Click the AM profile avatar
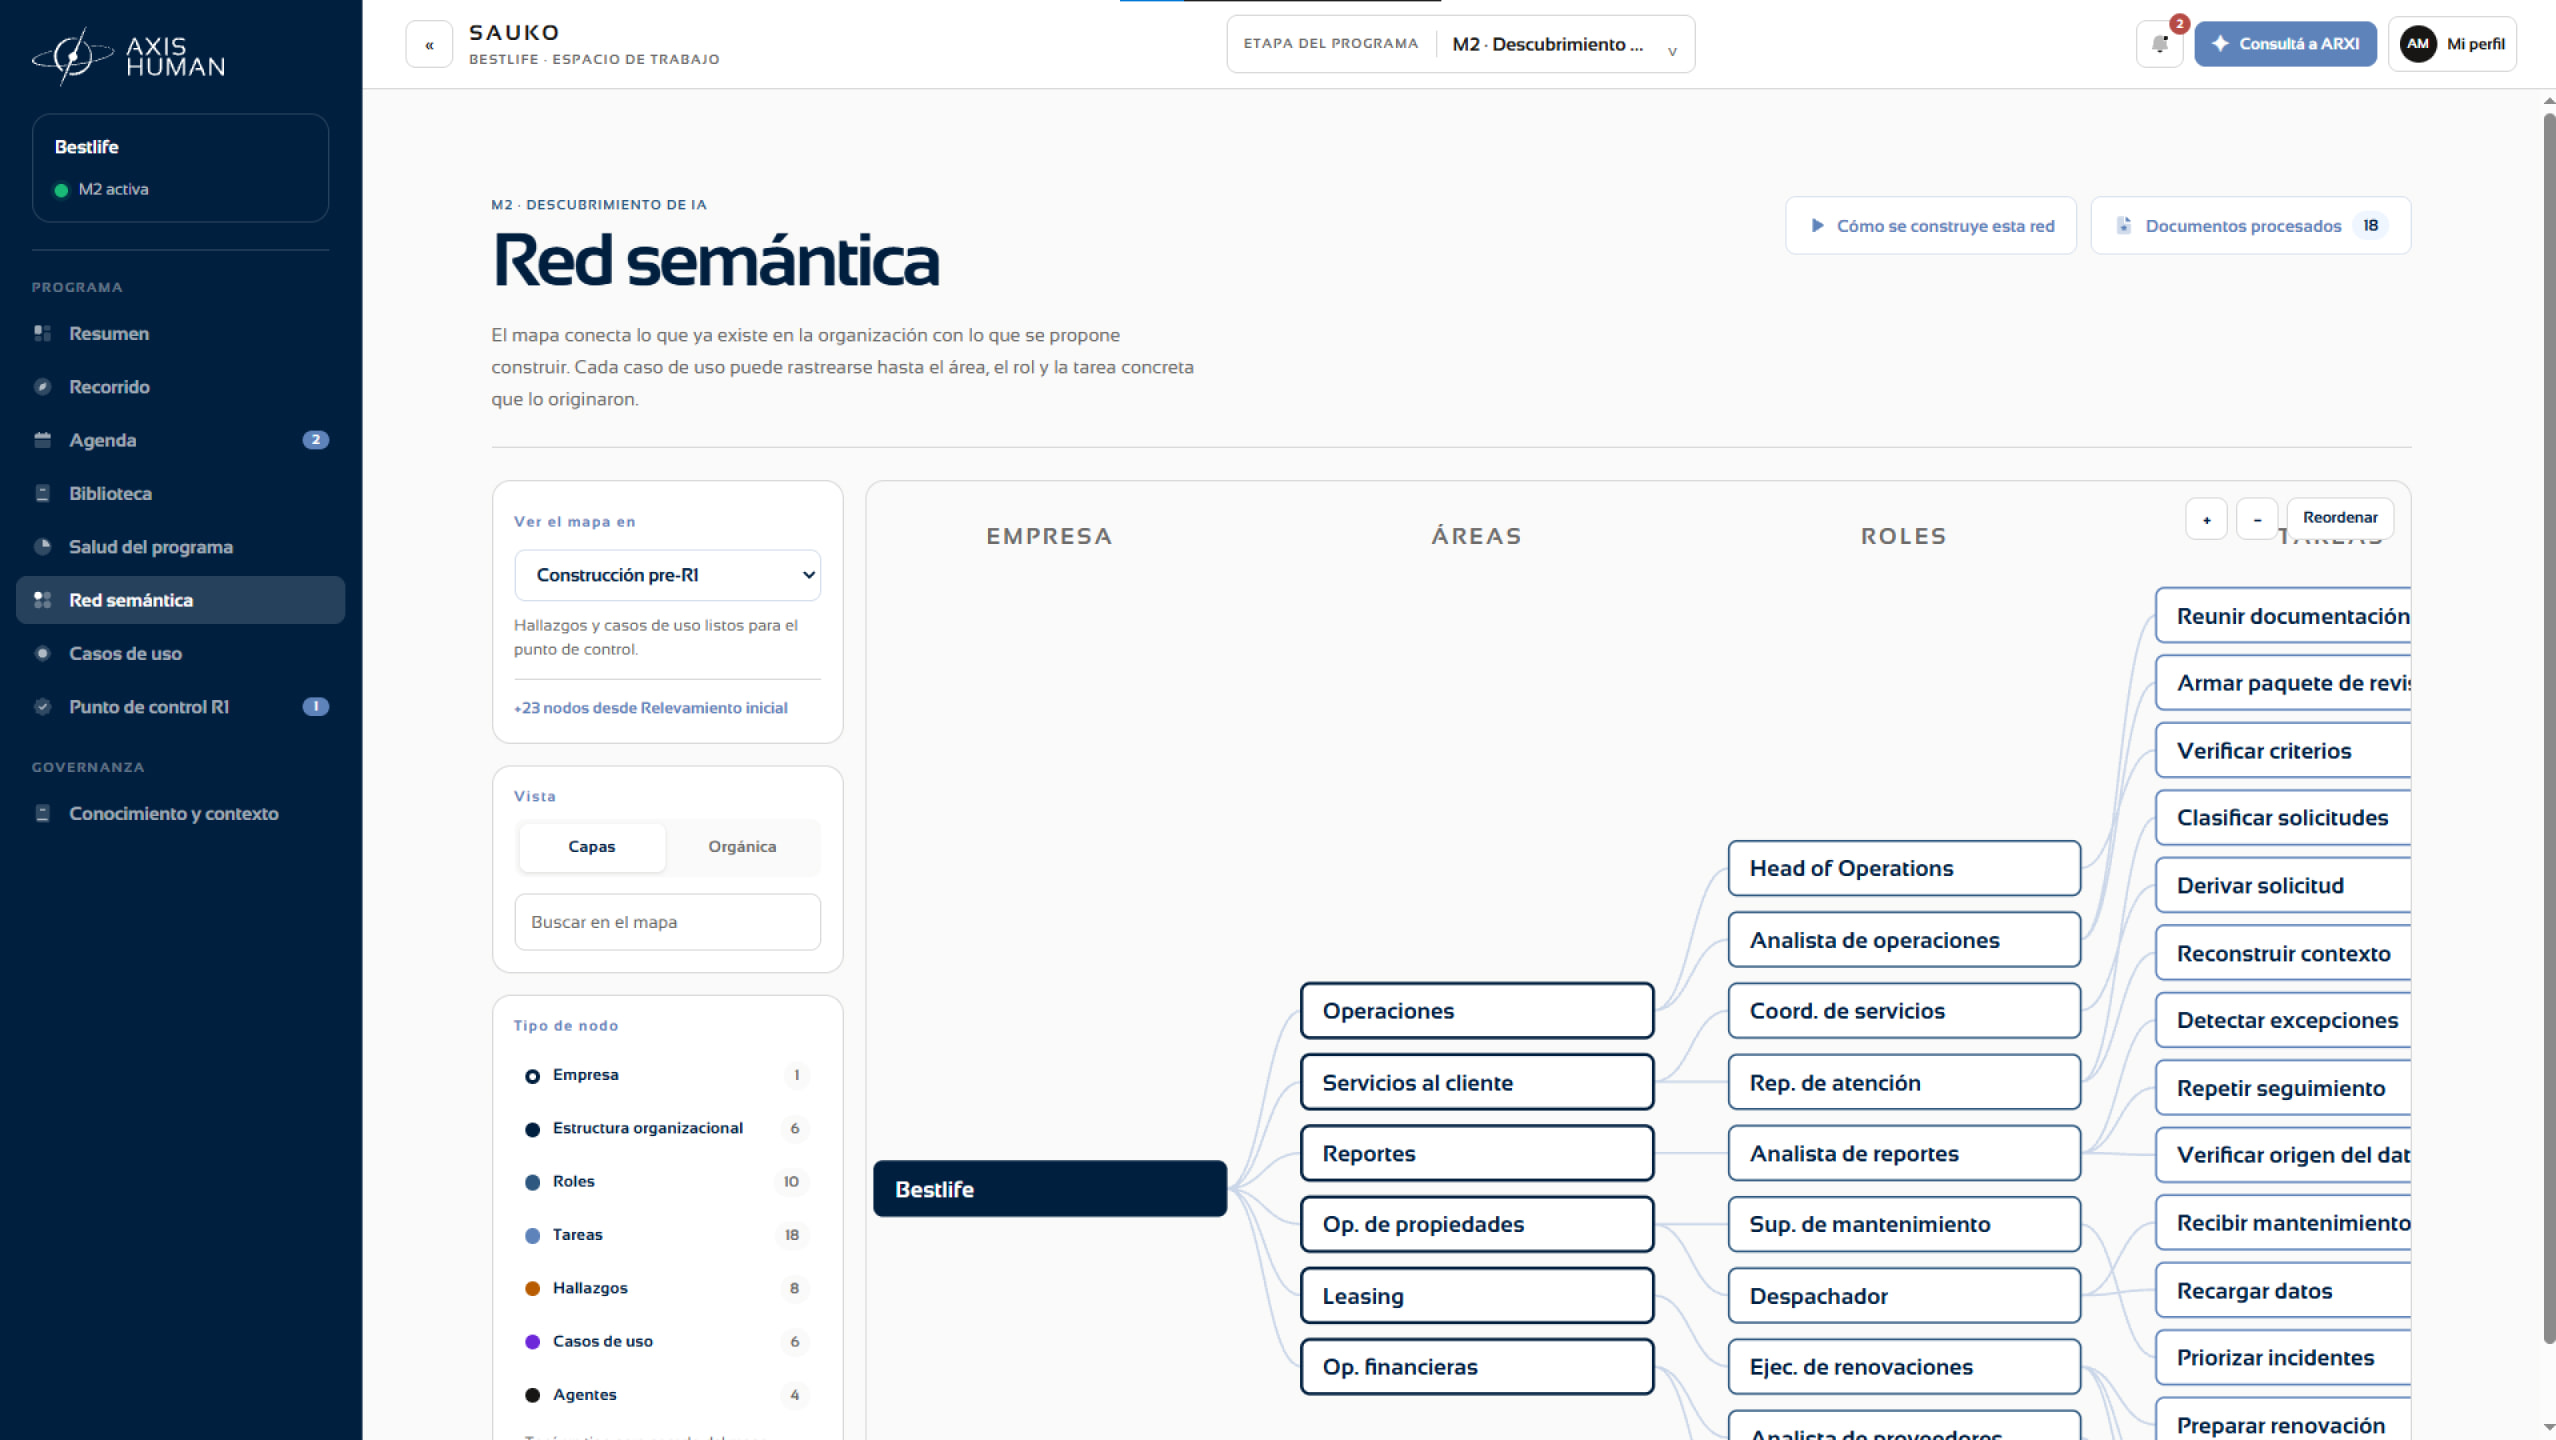2556x1440 pixels. point(2417,44)
